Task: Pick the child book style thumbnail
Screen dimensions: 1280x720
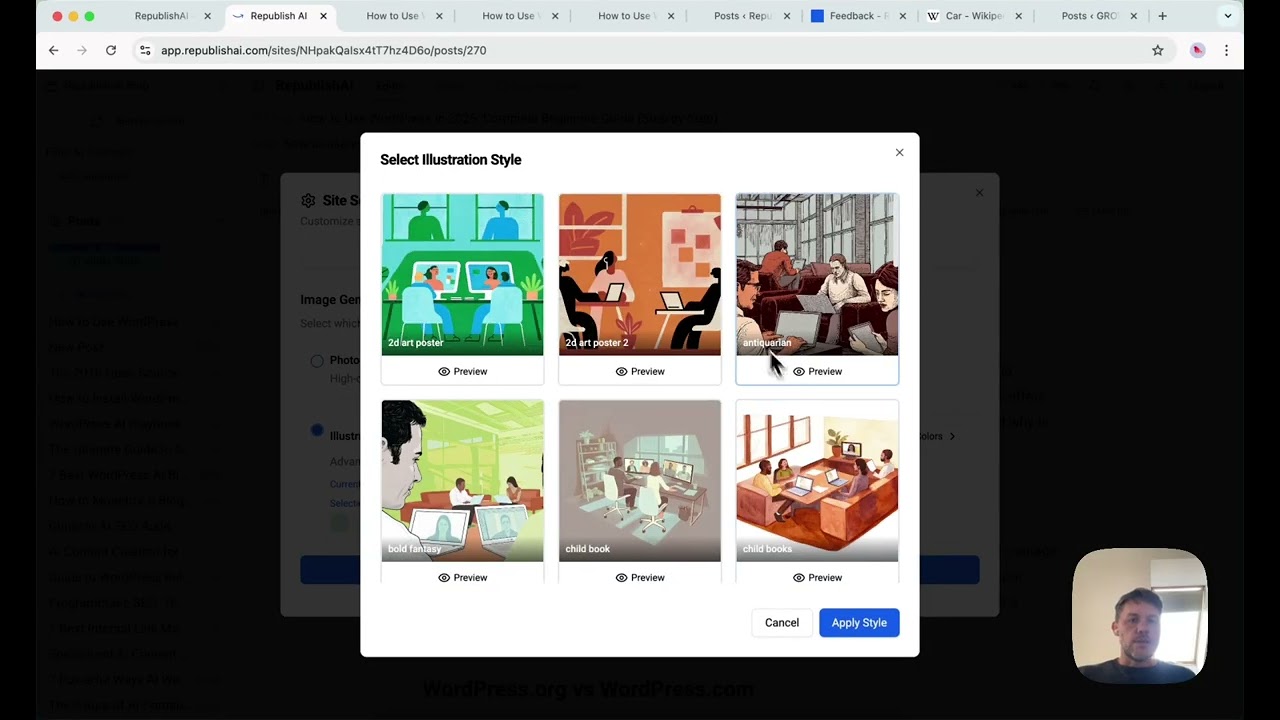Action: [x=640, y=481]
